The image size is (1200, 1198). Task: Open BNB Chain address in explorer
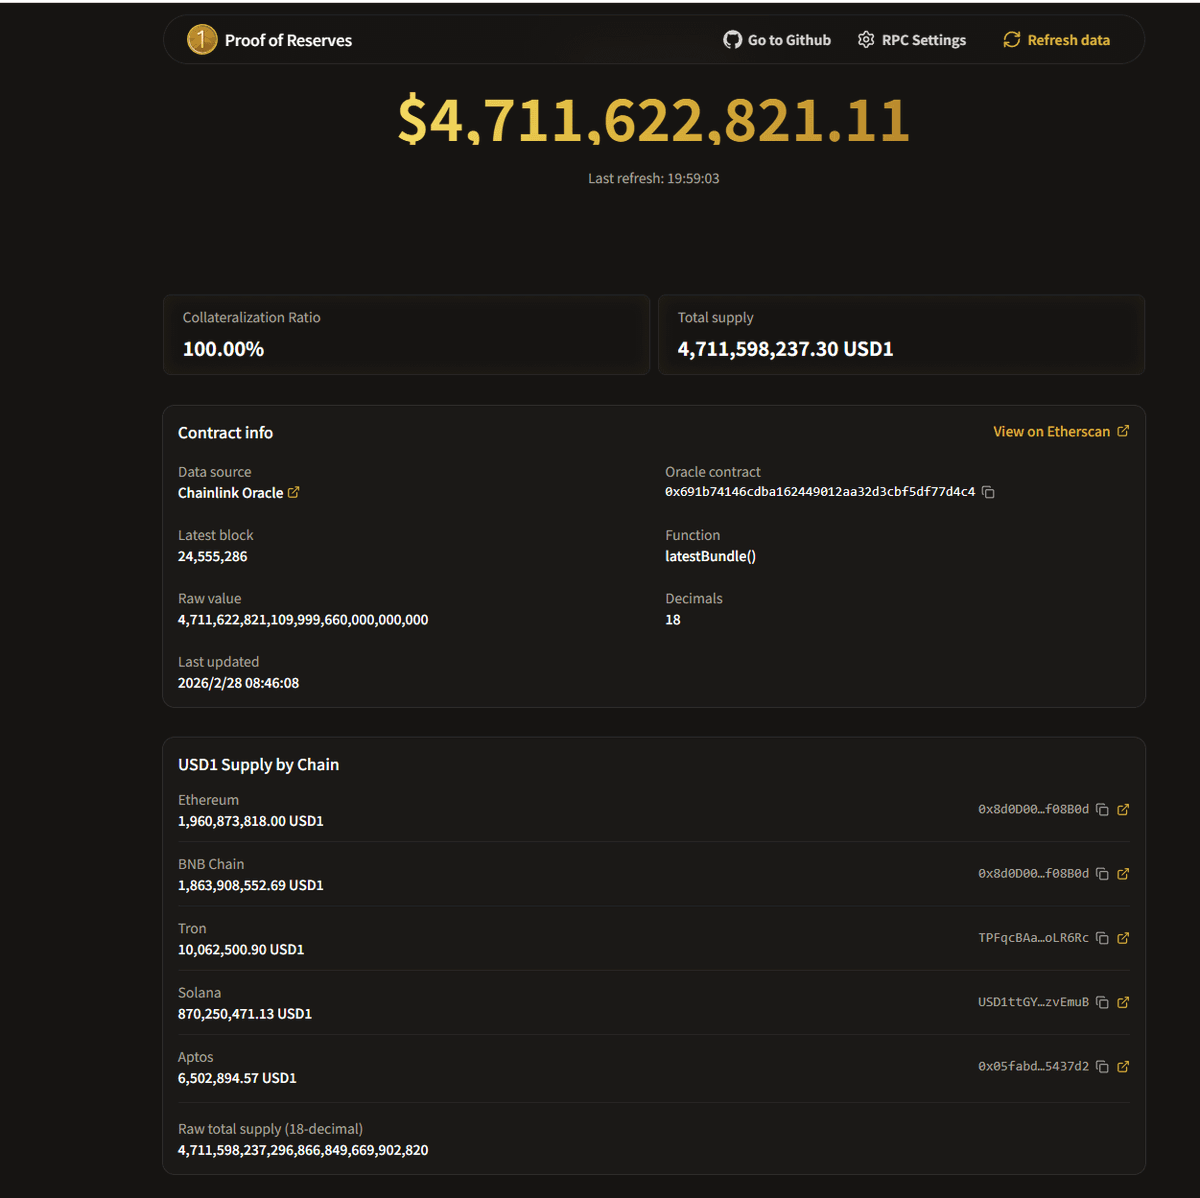pyautogui.click(x=1123, y=874)
